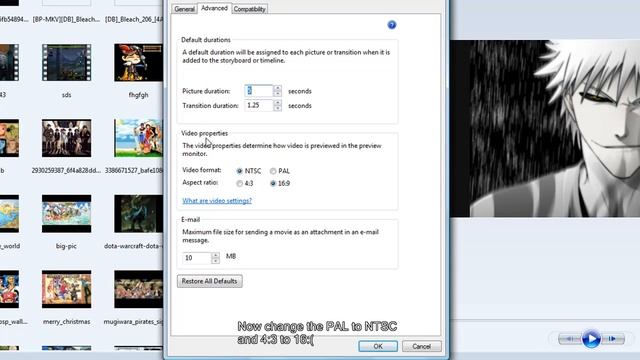Screen dimensions: 640x360
Task: Click the [BP-MKV][DB]_Bleach file name
Action: click(x=66, y=19)
